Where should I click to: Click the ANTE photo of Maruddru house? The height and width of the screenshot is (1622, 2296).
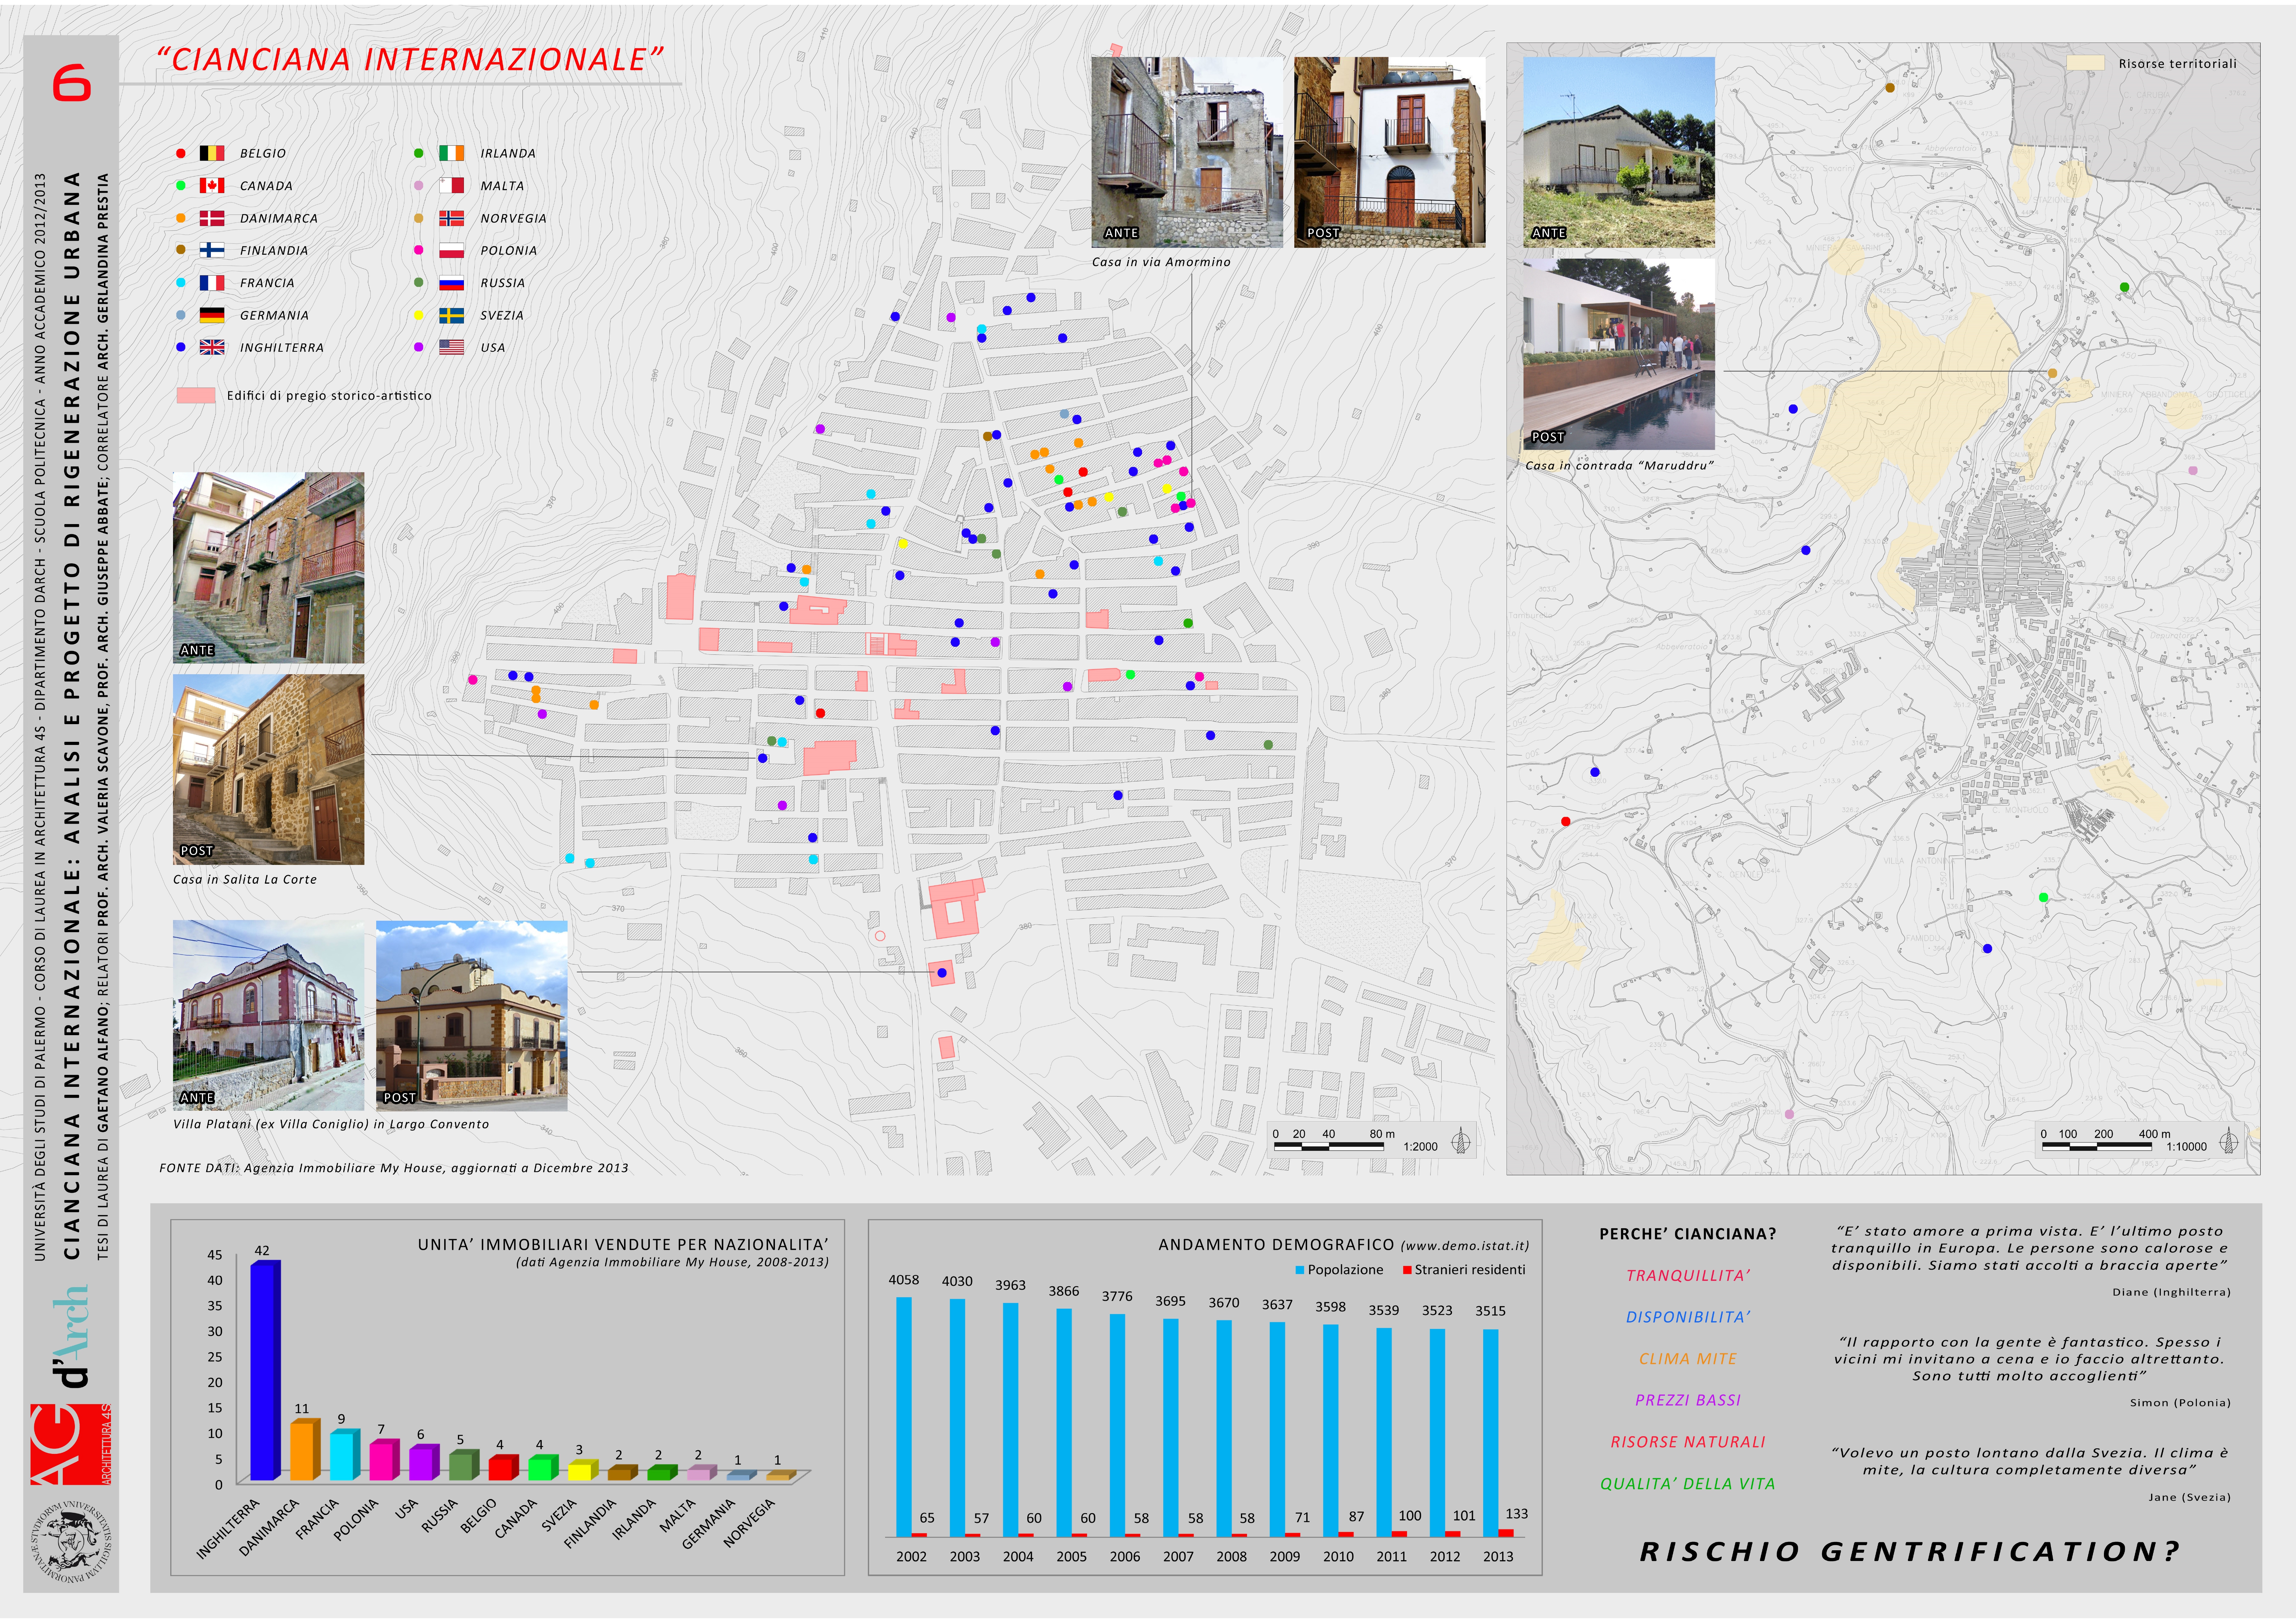(x=1619, y=152)
